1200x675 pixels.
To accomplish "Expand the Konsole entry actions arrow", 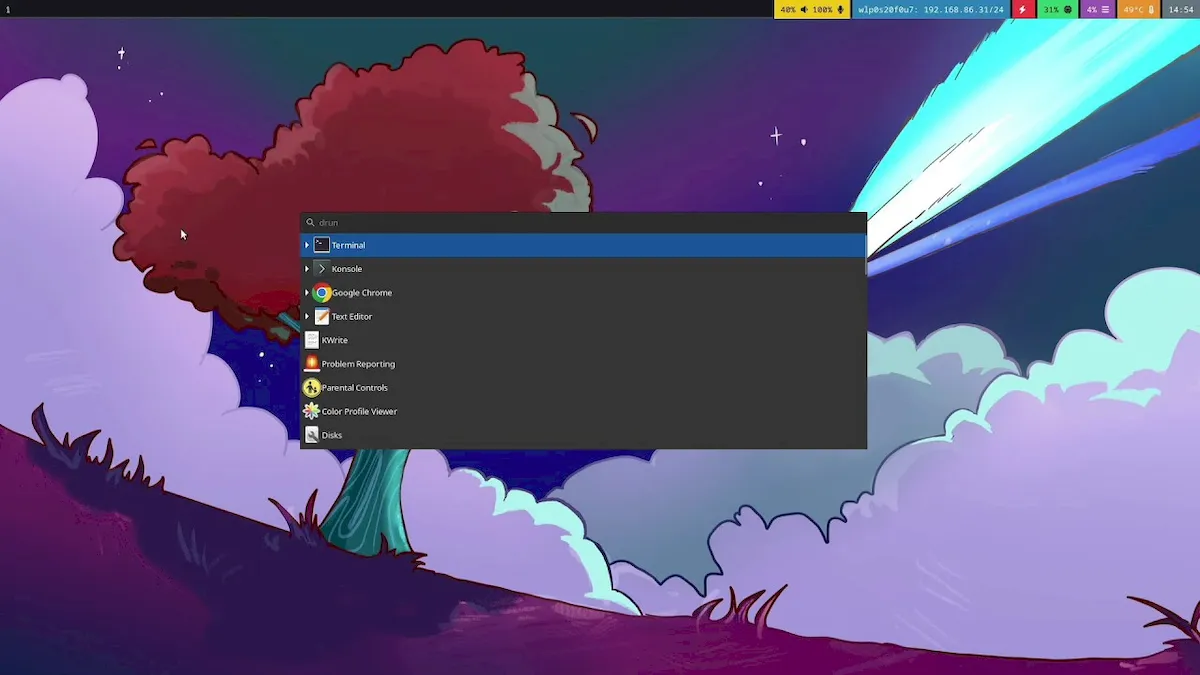I will [307, 269].
